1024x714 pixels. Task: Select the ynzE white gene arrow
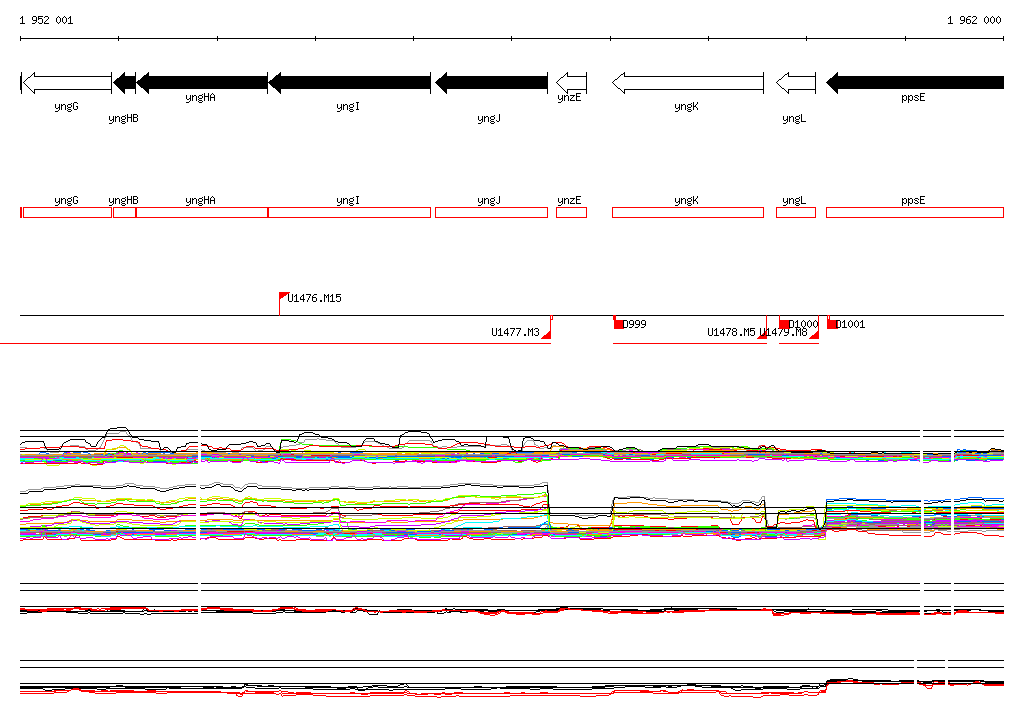coord(571,82)
